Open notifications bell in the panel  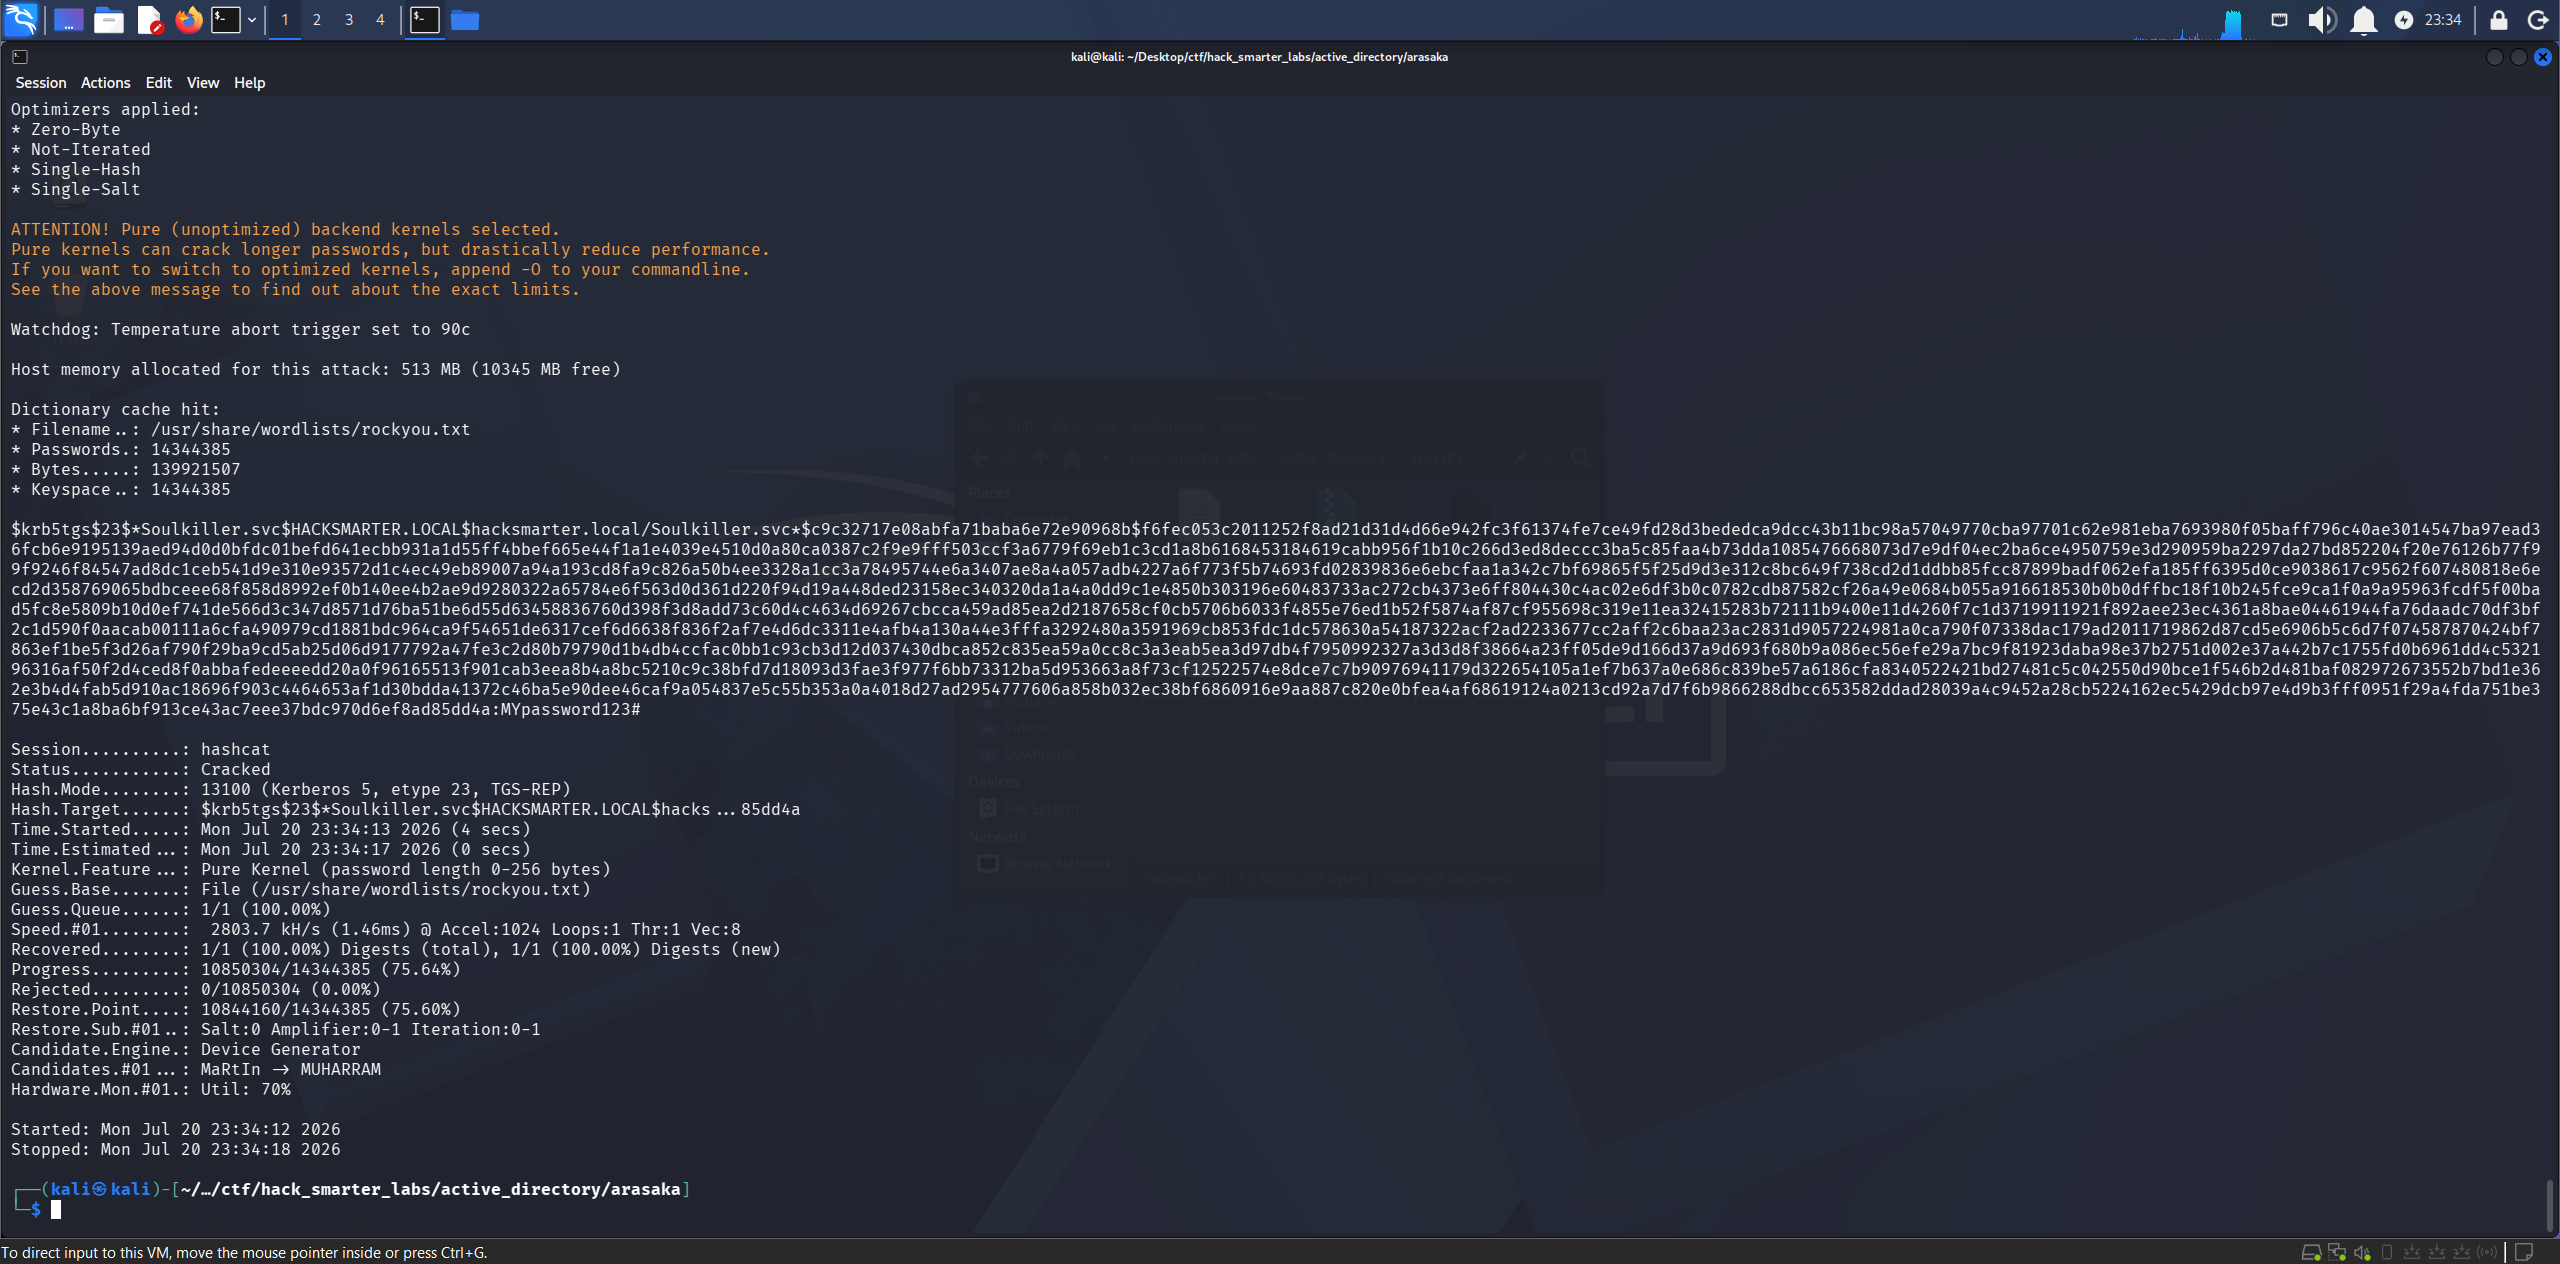click(x=2363, y=20)
